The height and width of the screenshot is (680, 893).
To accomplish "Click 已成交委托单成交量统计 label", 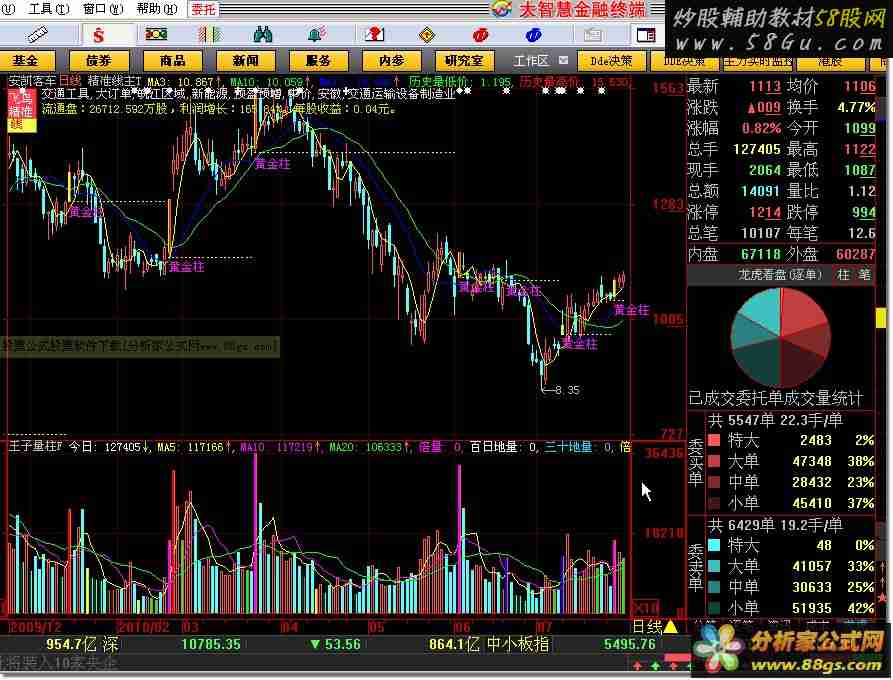I will click(x=776, y=398).
